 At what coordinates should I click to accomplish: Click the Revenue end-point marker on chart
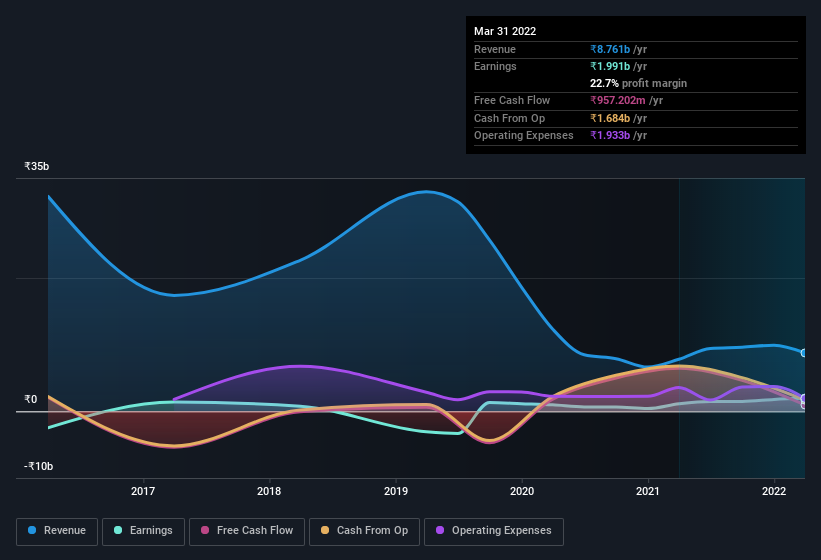point(804,353)
